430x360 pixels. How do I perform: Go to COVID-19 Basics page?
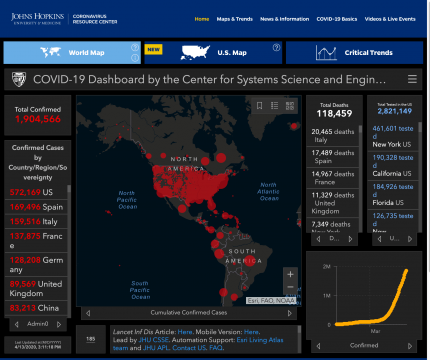coord(337,19)
